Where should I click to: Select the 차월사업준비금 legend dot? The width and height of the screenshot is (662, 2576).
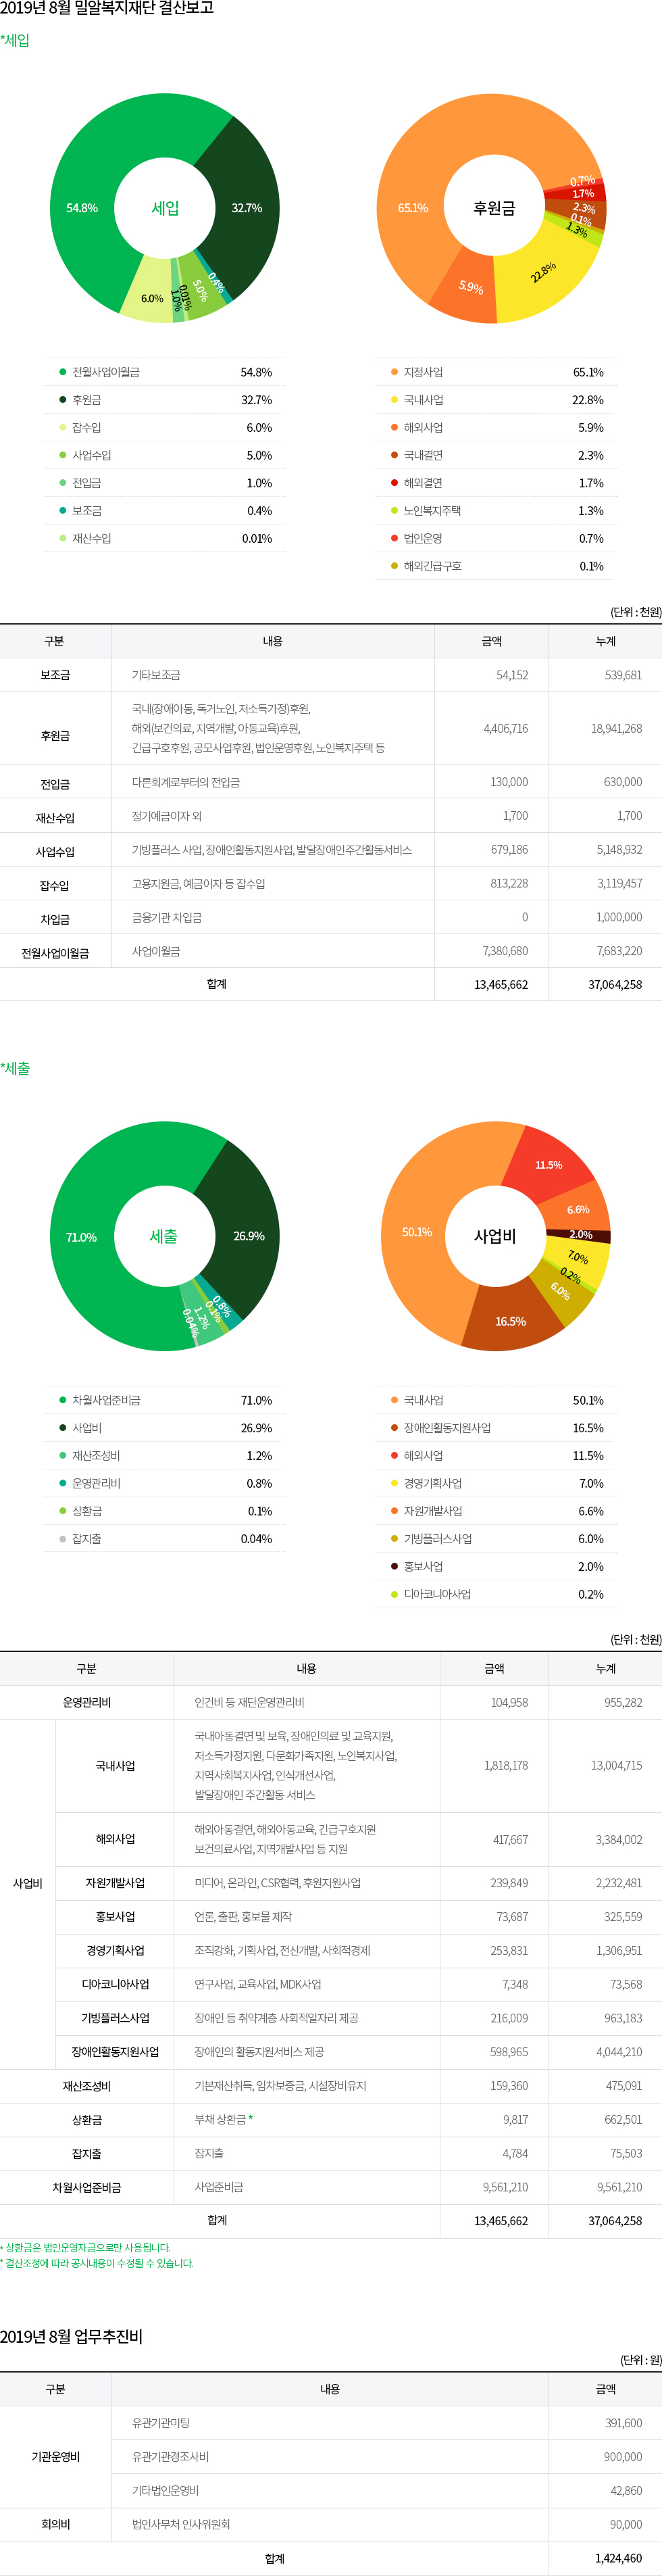[x=62, y=1400]
